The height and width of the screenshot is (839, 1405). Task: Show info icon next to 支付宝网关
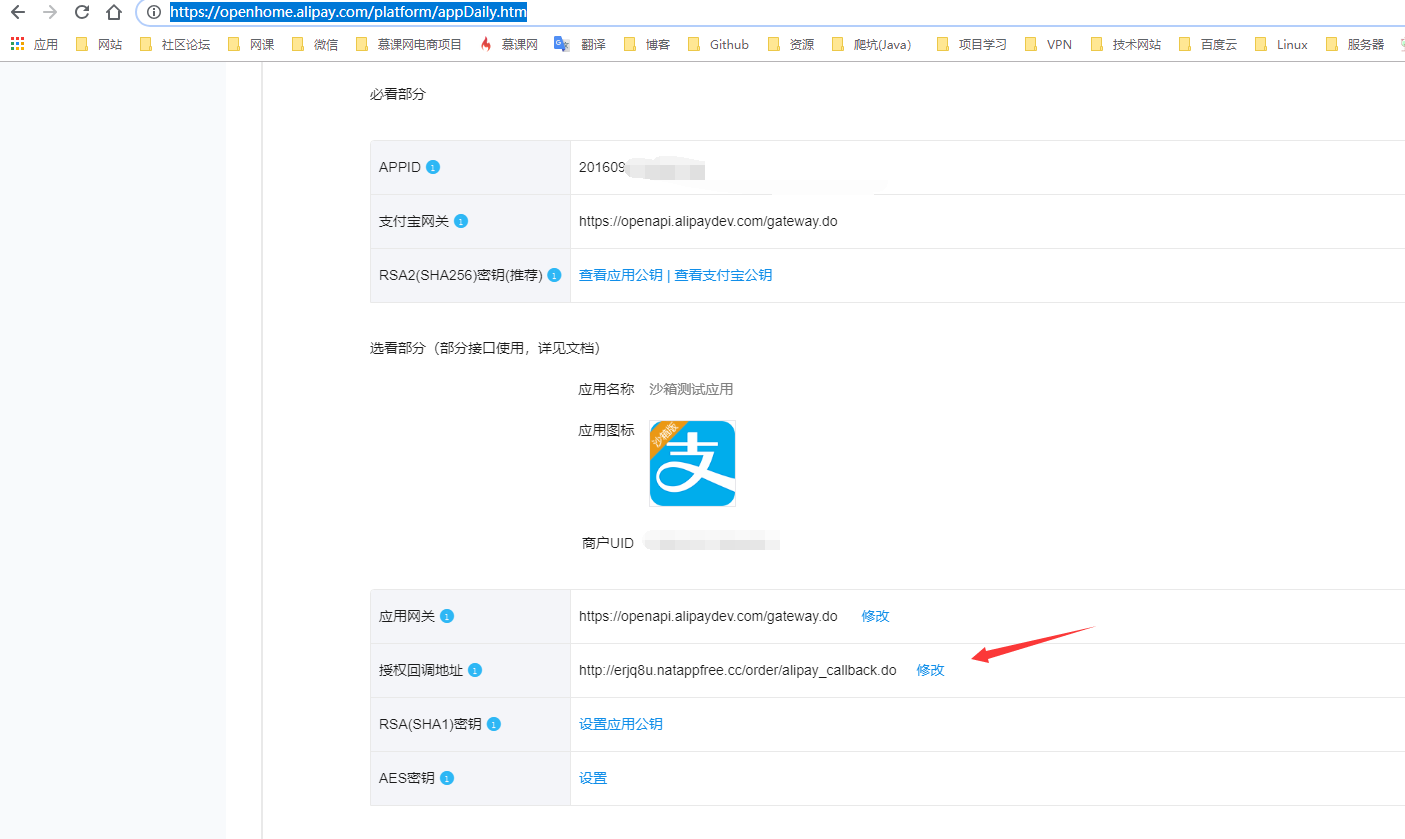[461, 221]
